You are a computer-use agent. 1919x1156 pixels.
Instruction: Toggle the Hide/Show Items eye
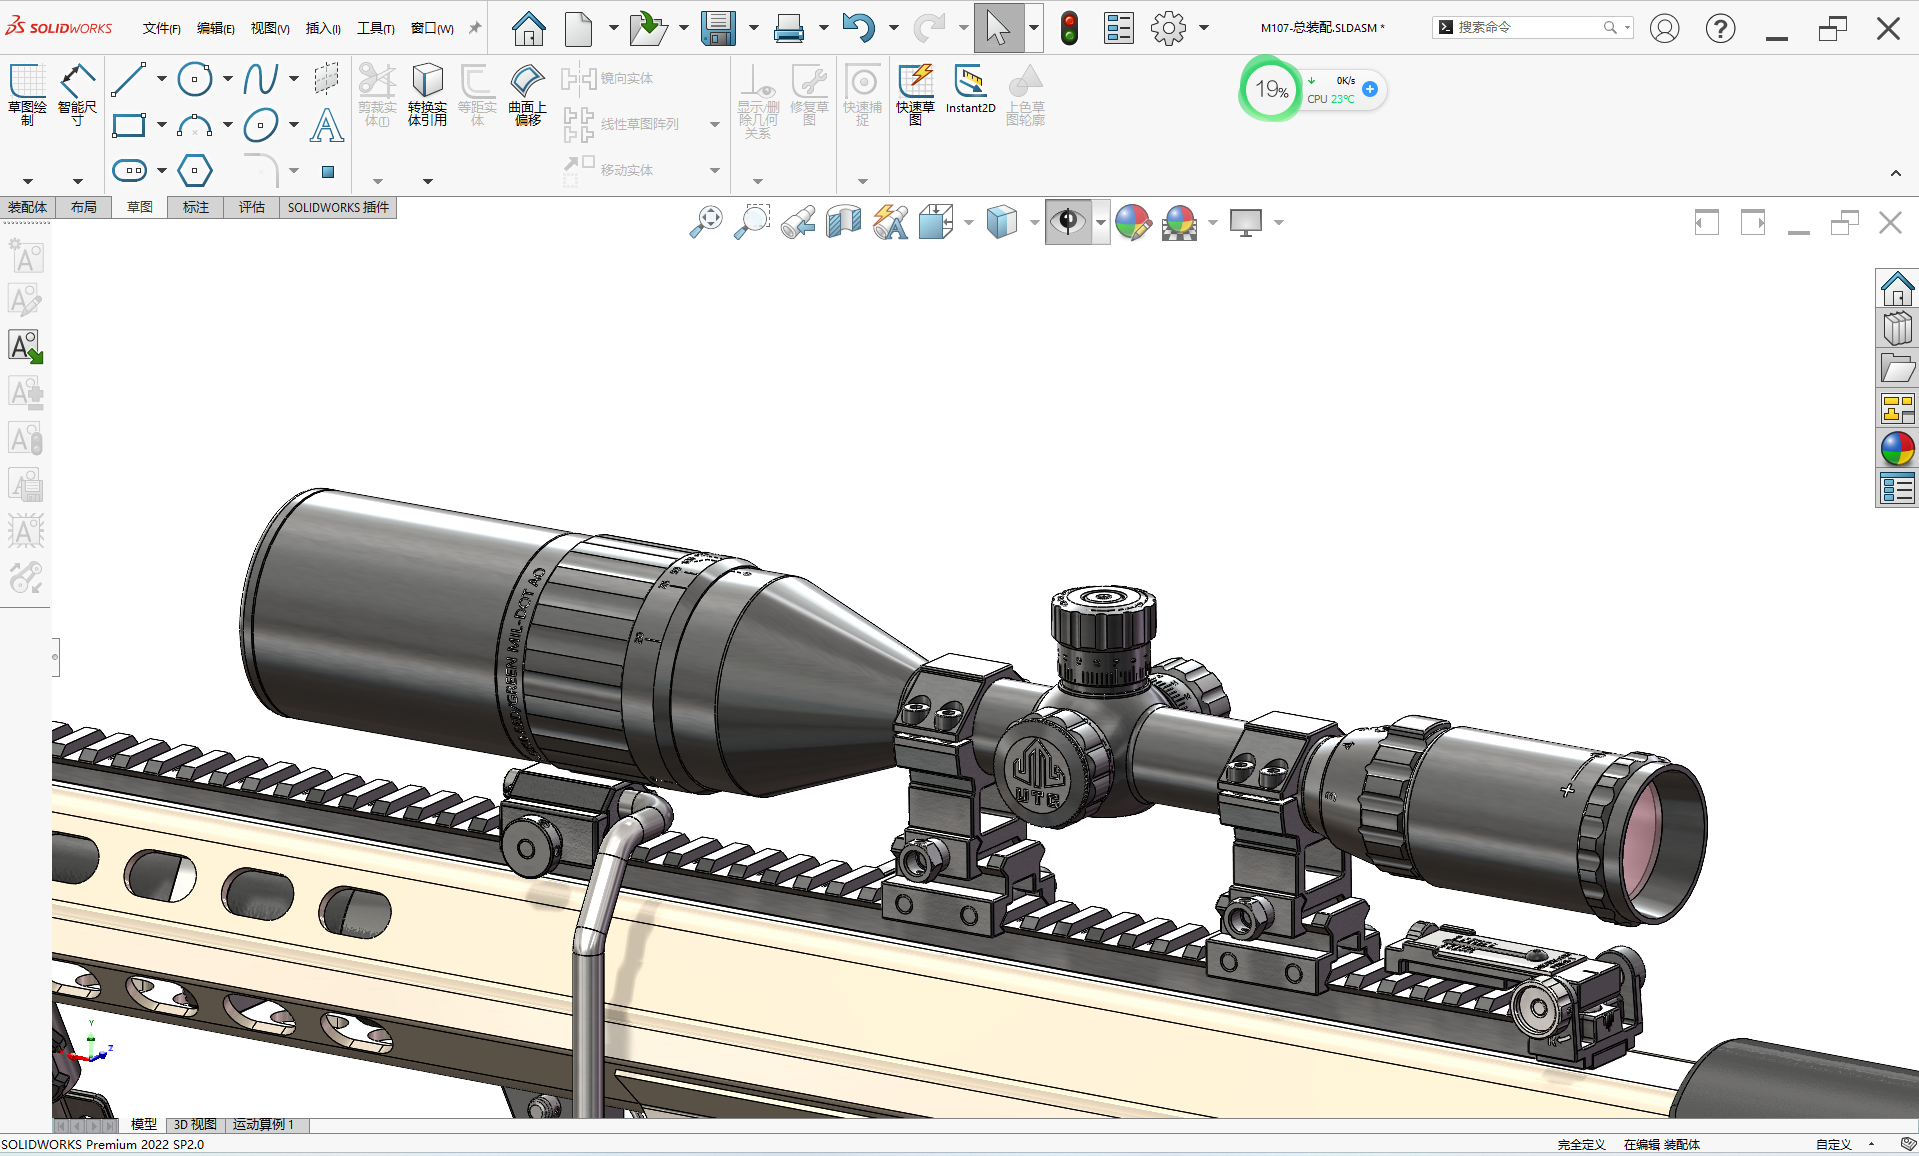tap(1068, 222)
